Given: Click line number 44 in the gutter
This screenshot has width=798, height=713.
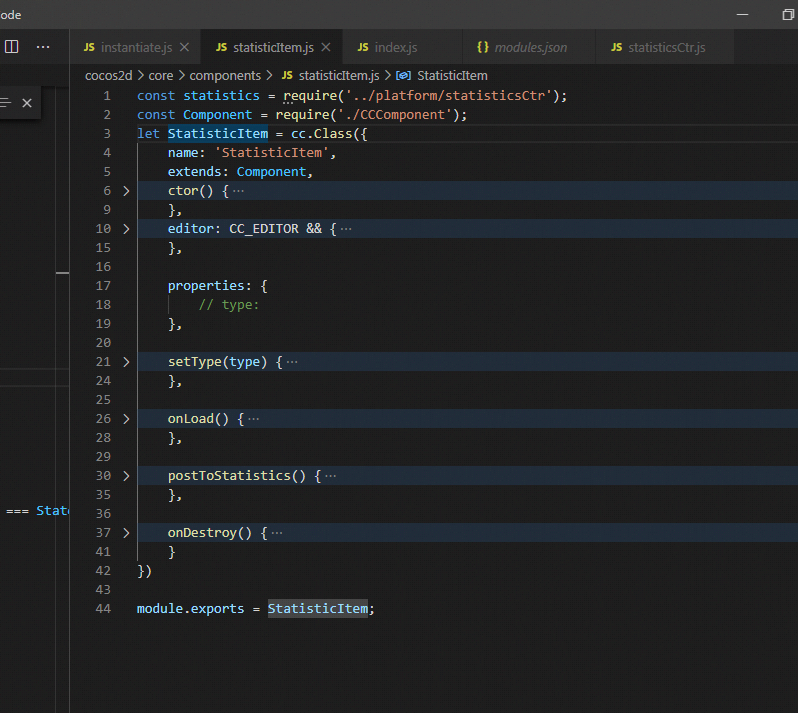Looking at the screenshot, I should [x=103, y=609].
